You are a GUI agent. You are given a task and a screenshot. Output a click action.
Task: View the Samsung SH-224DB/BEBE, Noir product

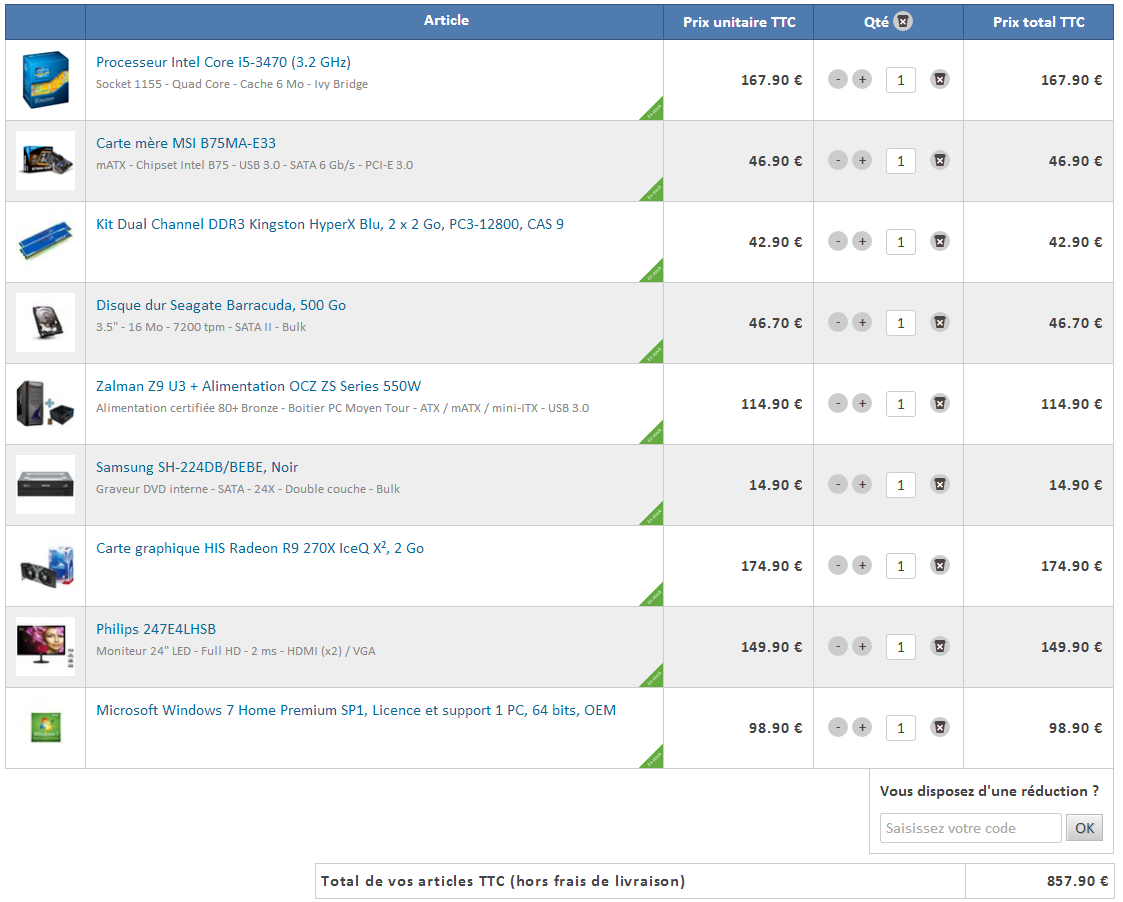197,467
